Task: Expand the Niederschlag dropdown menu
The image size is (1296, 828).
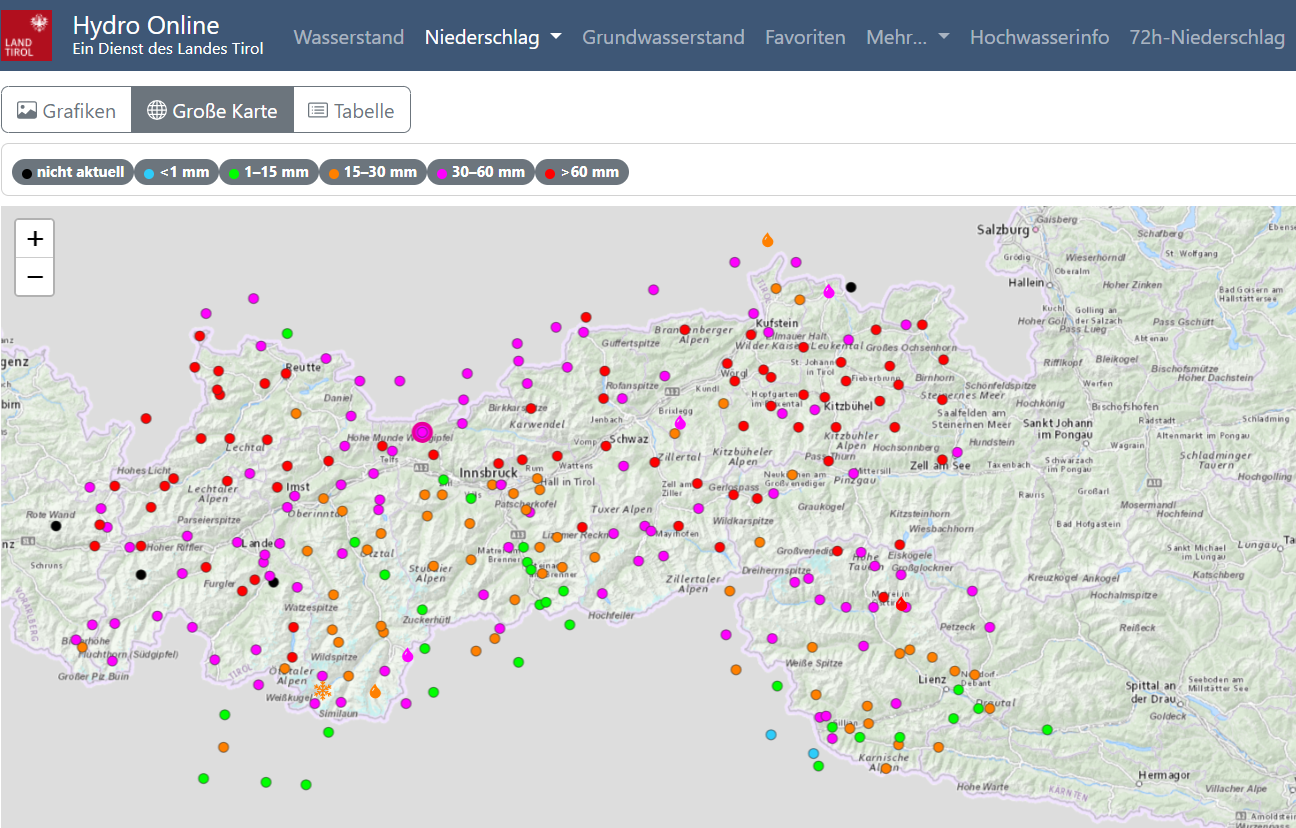Action: tap(493, 37)
